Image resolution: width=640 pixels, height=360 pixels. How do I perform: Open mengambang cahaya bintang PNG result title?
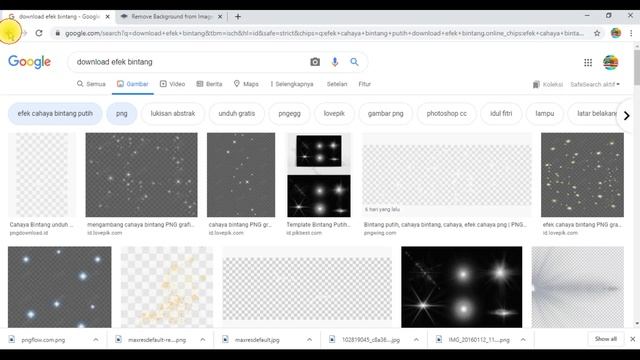click(141, 224)
